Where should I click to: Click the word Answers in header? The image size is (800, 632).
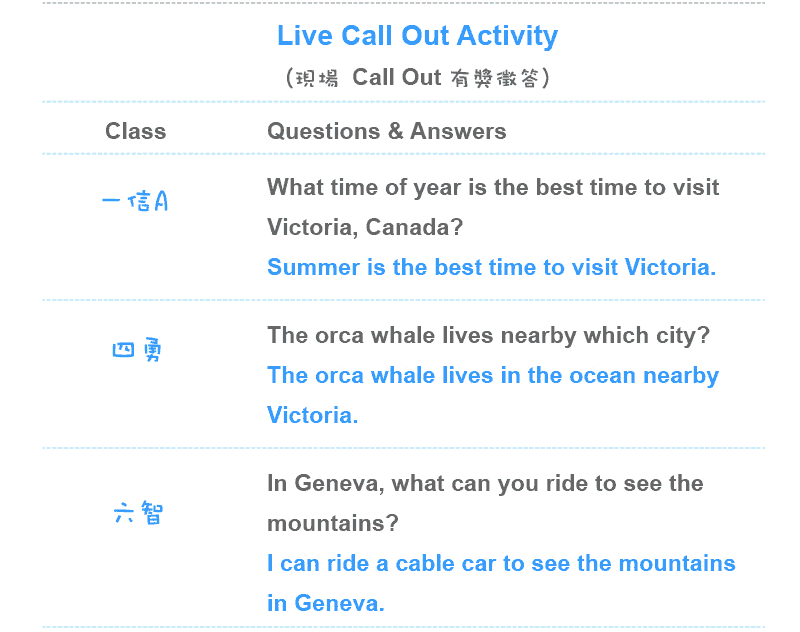pos(458,131)
